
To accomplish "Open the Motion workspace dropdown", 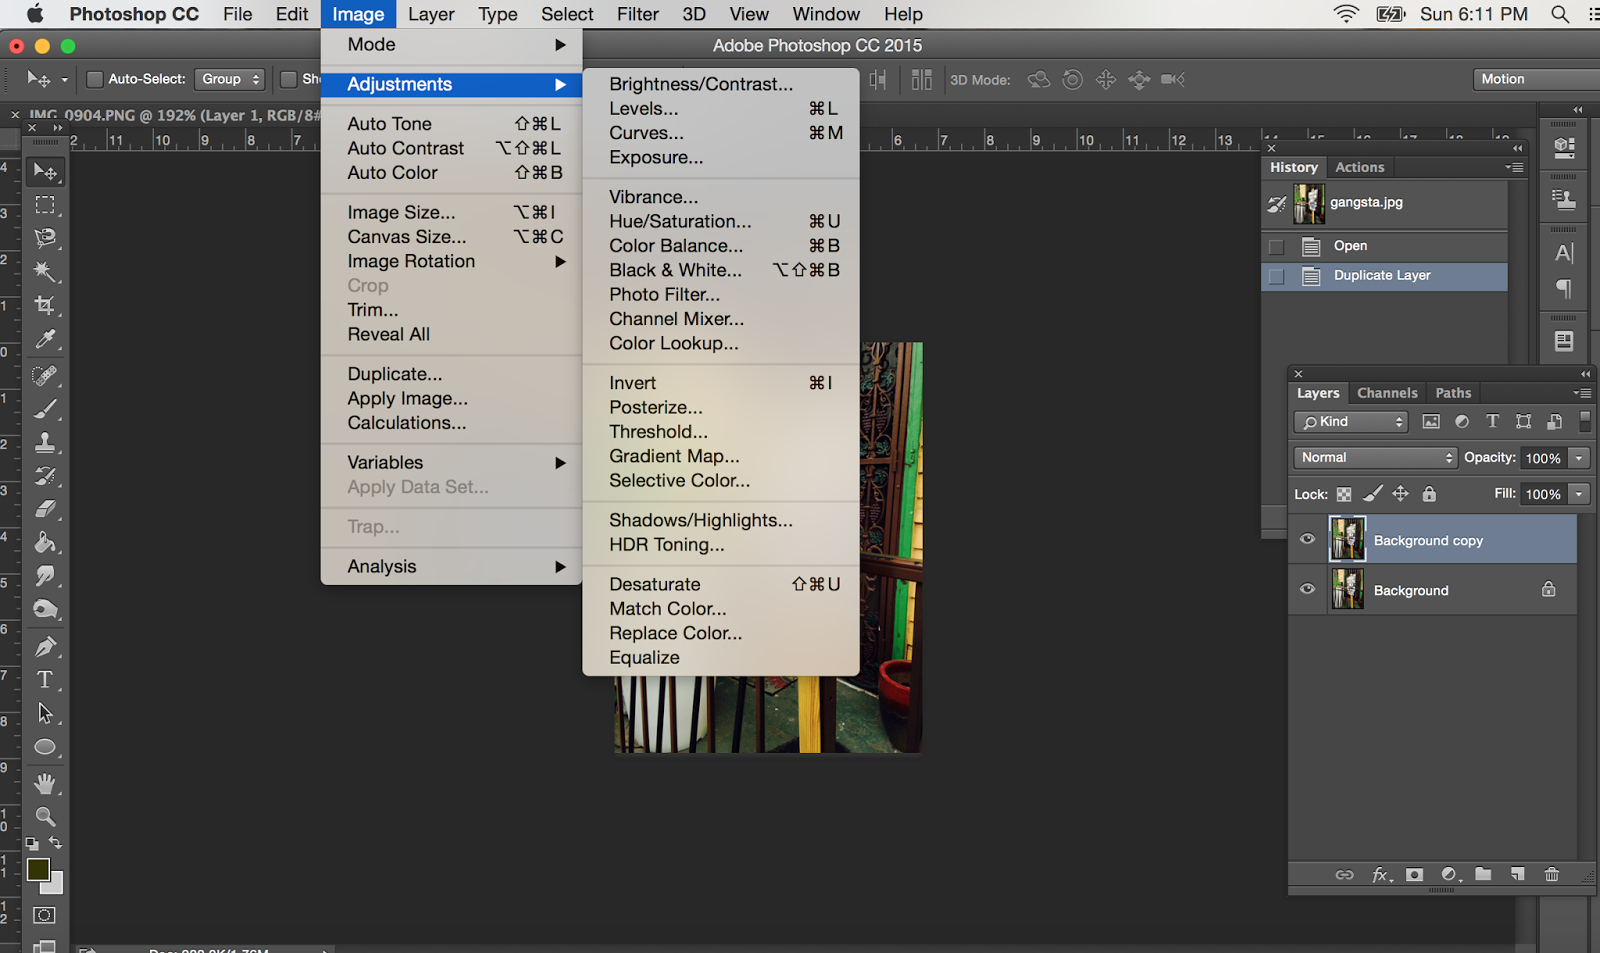I will (1536, 79).
